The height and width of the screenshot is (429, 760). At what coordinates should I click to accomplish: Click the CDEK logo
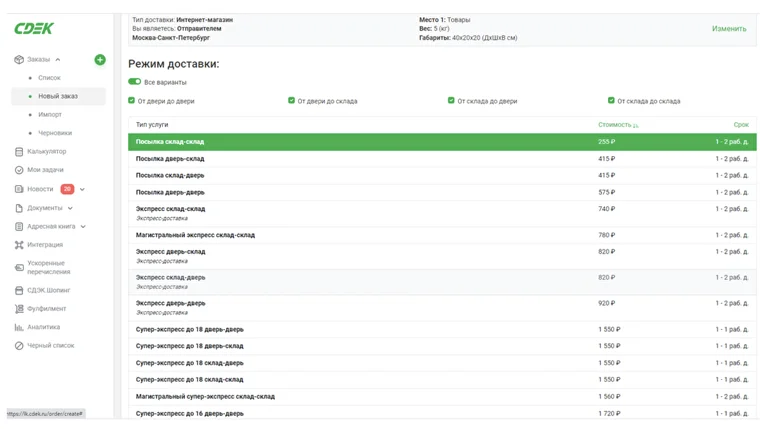click(x=33, y=29)
